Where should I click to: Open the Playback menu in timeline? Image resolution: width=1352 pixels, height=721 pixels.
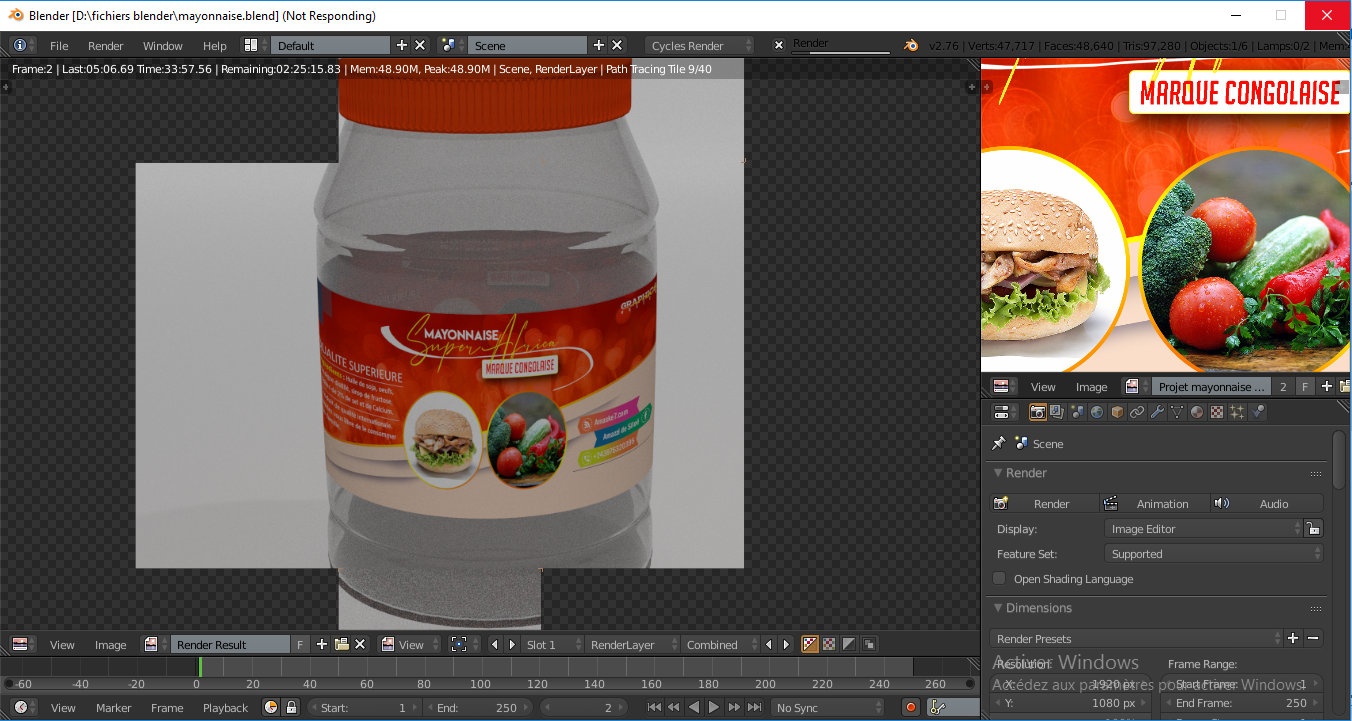225,707
